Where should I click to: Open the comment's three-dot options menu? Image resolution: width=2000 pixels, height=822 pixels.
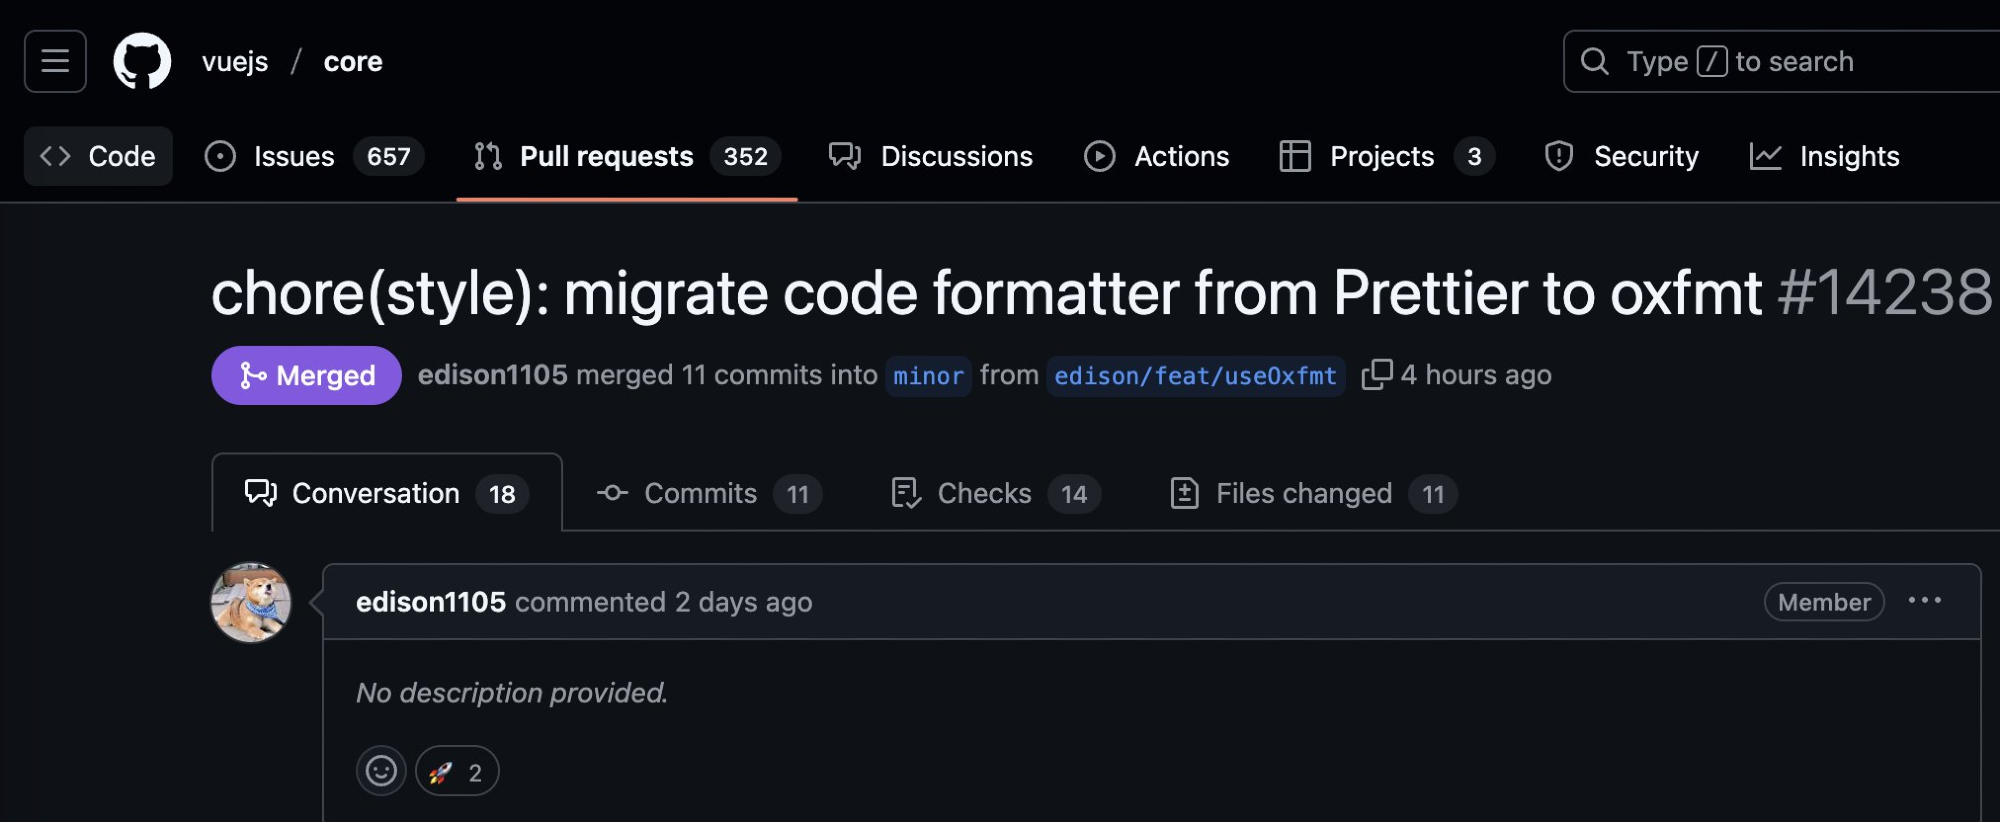(x=1924, y=601)
